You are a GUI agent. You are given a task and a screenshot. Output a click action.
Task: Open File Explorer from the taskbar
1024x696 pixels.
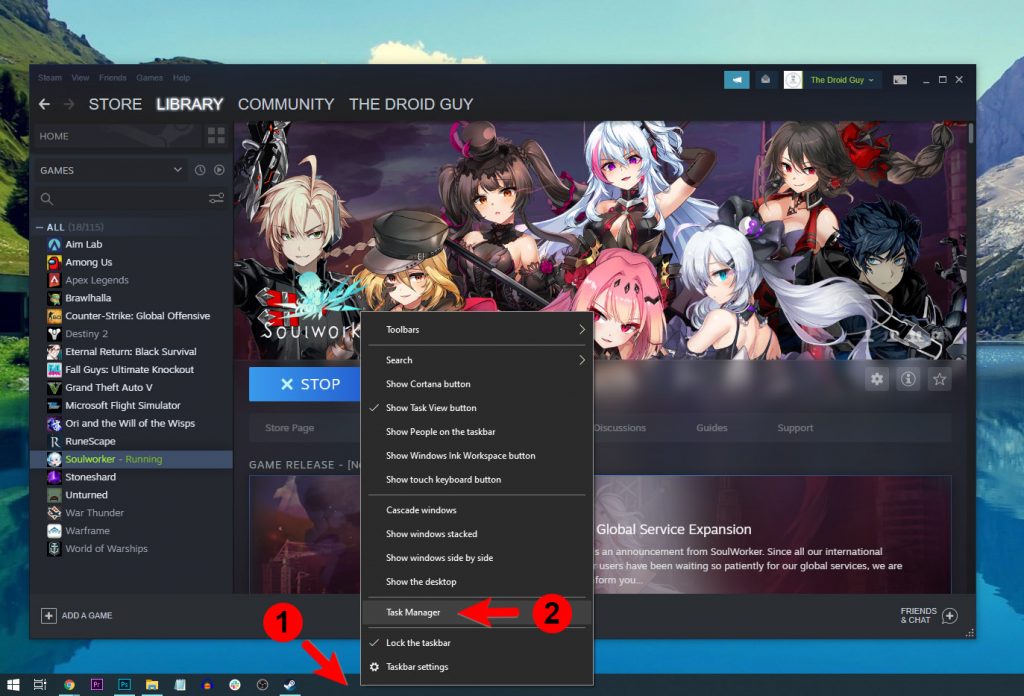(152, 685)
